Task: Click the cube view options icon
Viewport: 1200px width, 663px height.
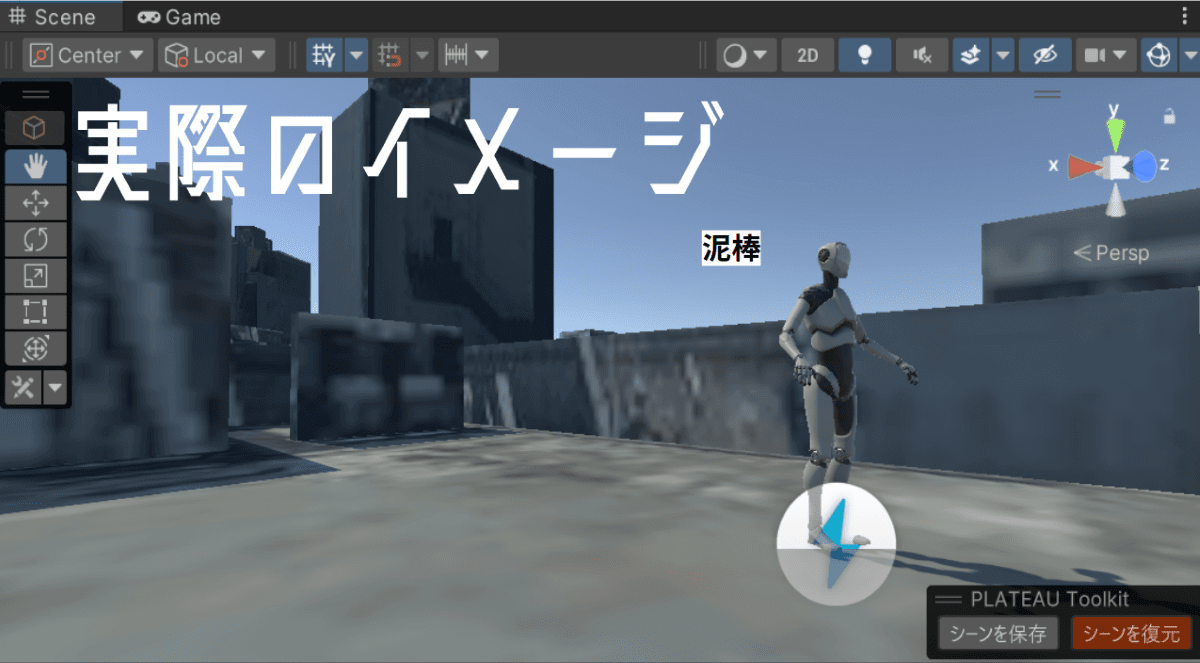Action: [36, 128]
